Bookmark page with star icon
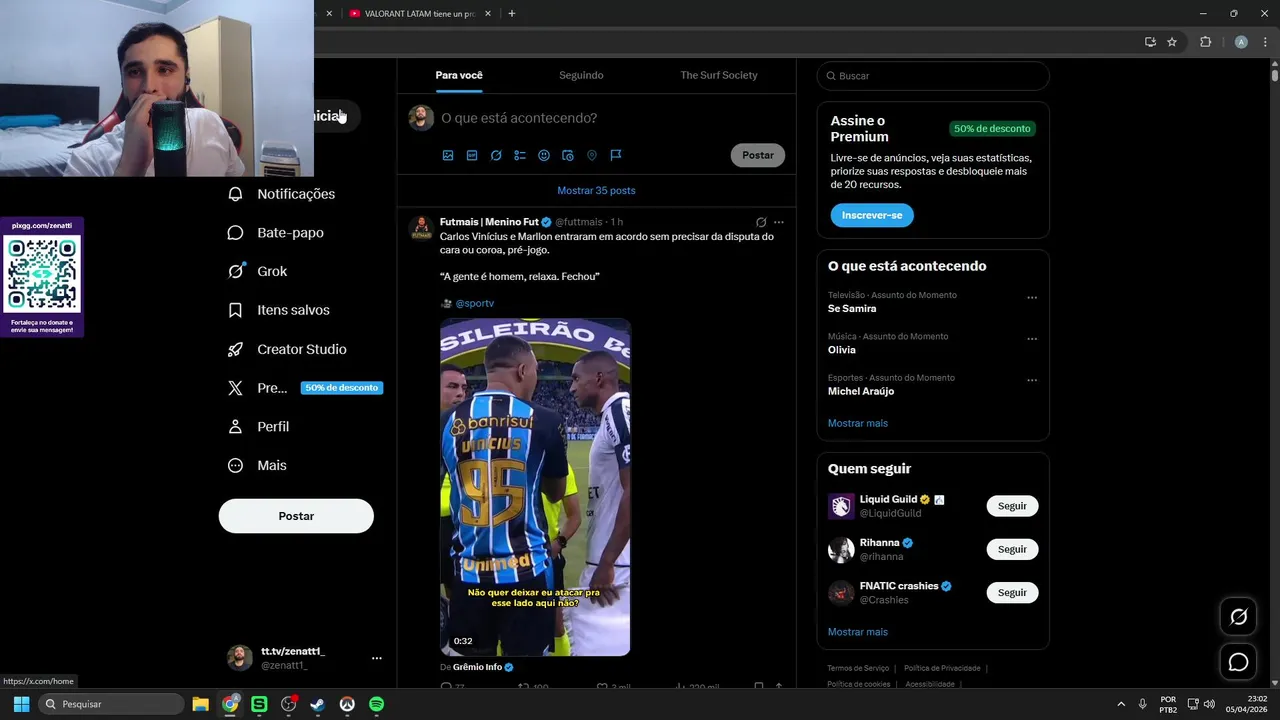Viewport: 1280px width, 720px height. [1172, 42]
